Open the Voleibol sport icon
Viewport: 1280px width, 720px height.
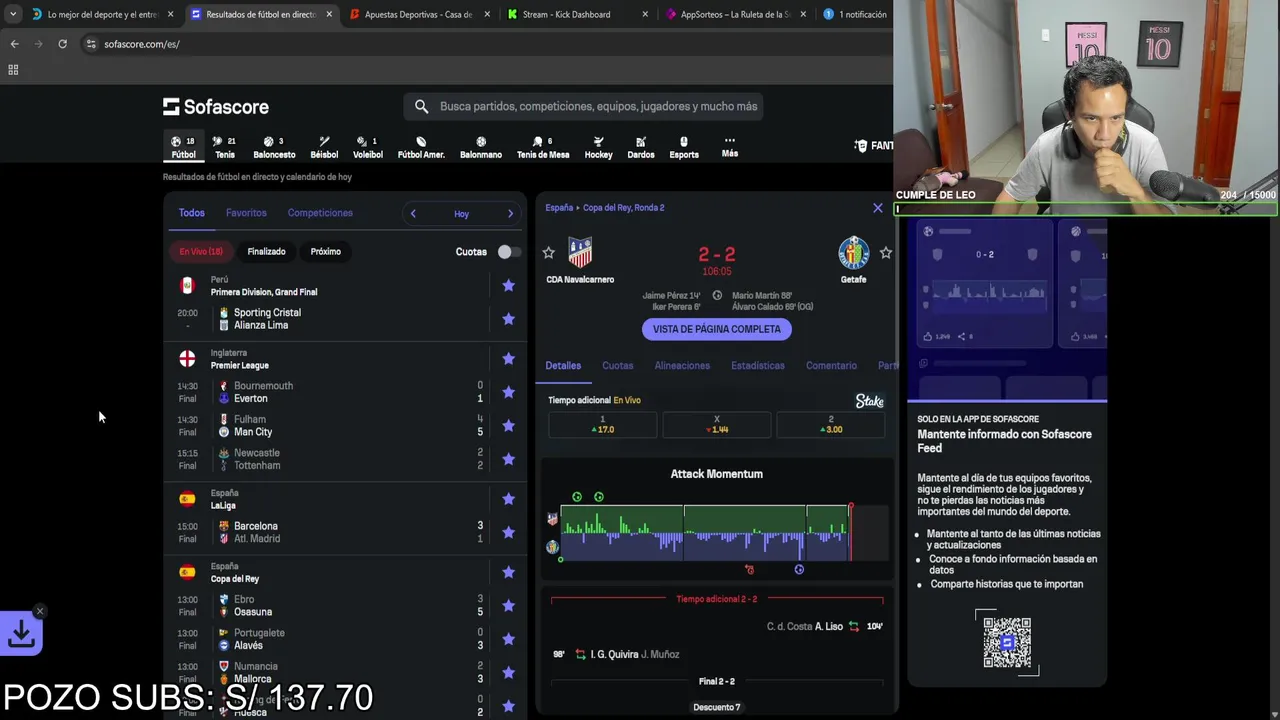[x=367, y=147]
